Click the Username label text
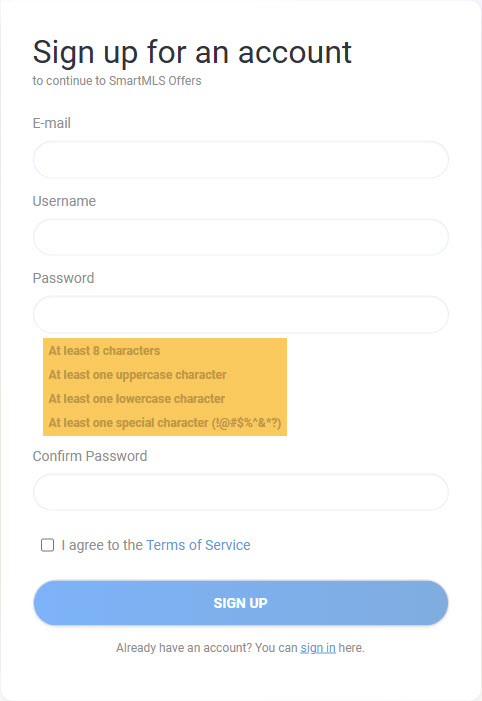Screen dimensions: 482x701 tap(64, 201)
